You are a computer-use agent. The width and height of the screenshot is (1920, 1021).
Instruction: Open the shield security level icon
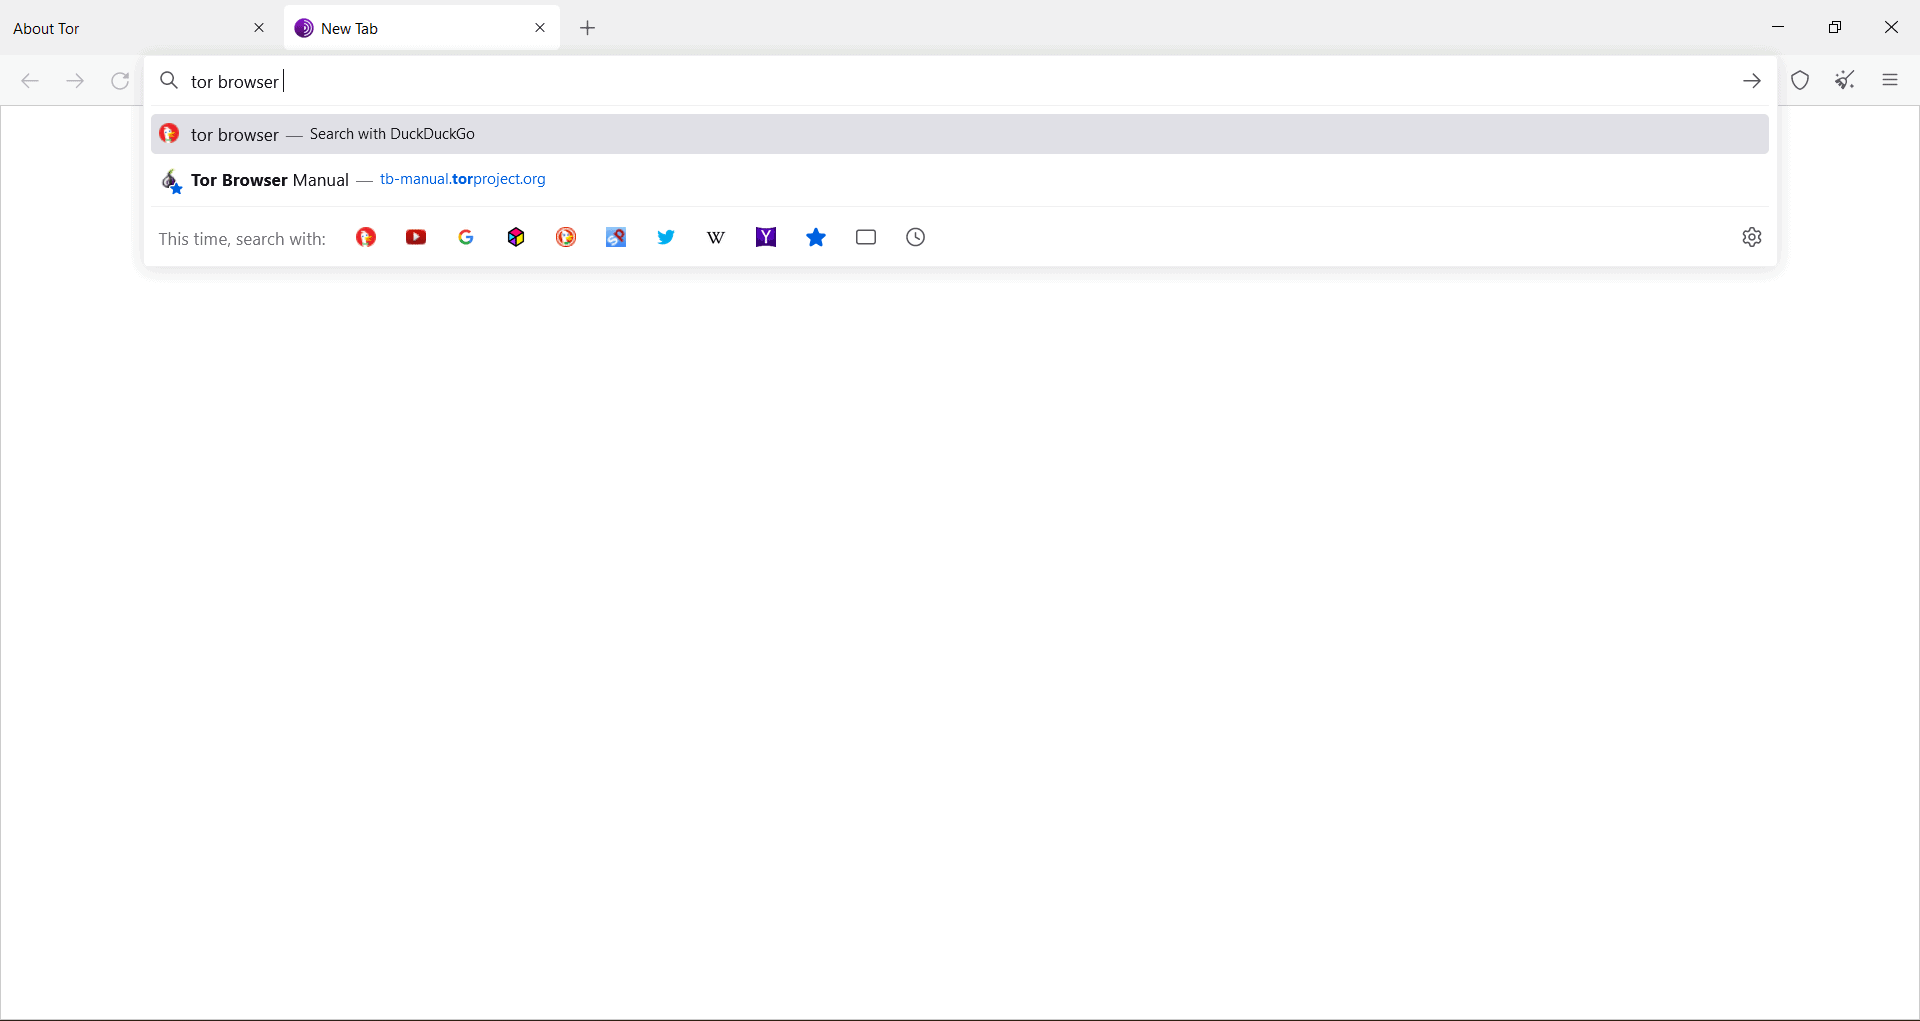pos(1800,81)
